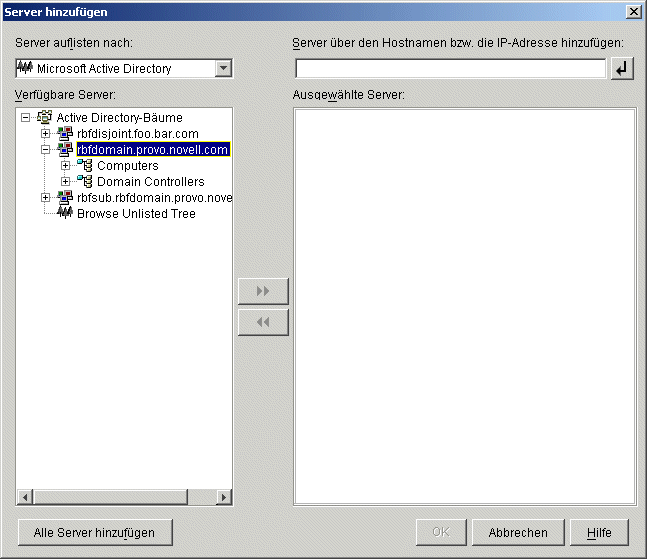Click the rbfdomain.provo.novell.com domain icon
Viewport: 649px width, 559px height.
(x=65, y=149)
